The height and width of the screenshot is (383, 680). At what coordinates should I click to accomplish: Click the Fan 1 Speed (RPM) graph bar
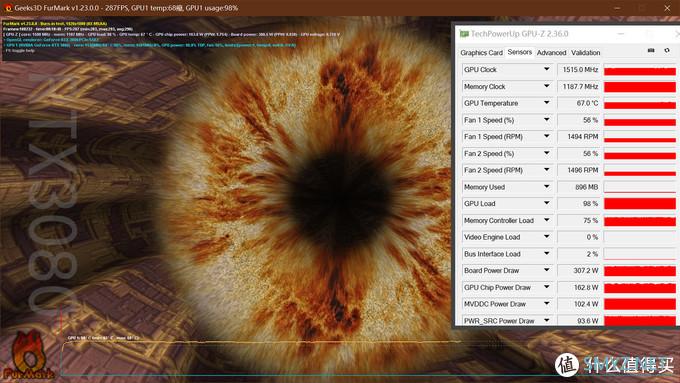coord(640,137)
